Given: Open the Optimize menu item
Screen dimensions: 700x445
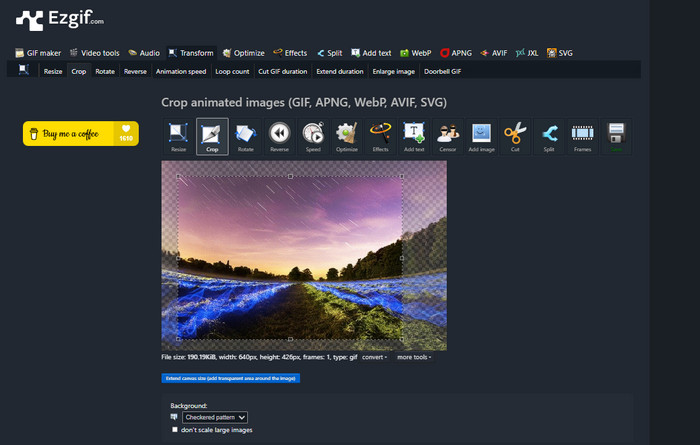Looking at the screenshot, I should (243, 53).
